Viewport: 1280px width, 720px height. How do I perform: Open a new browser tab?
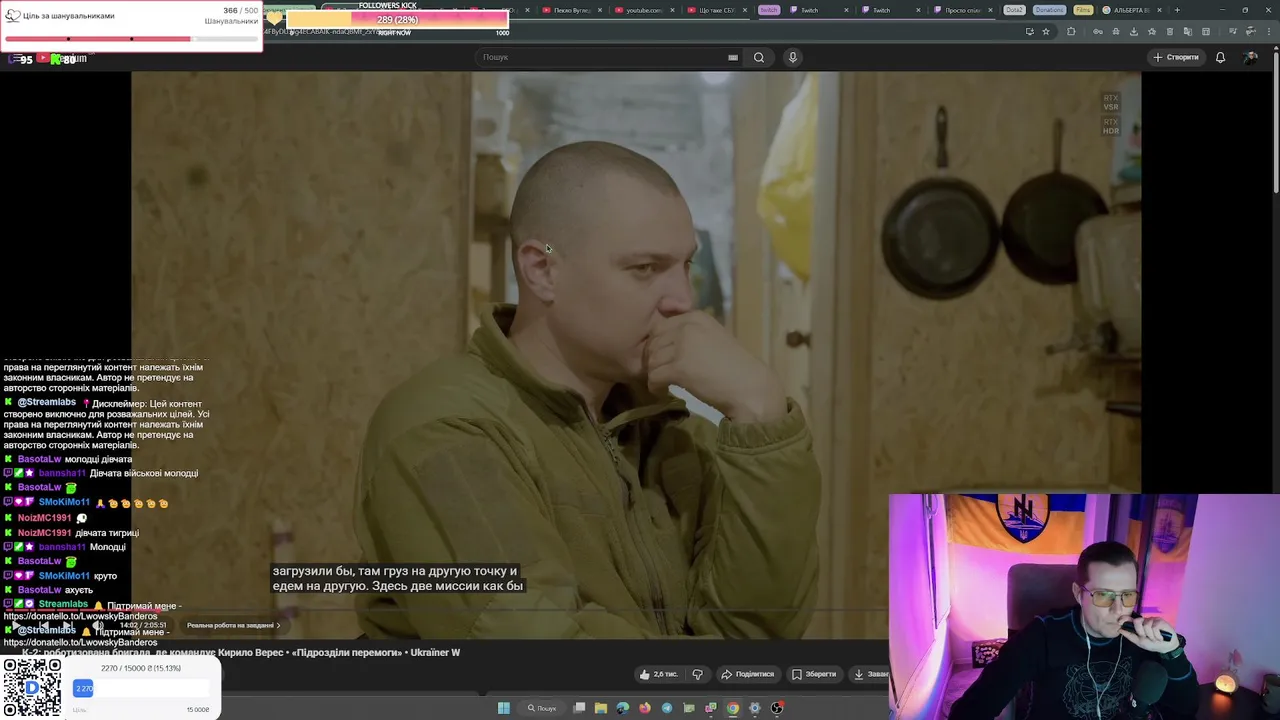[1177, 10]
